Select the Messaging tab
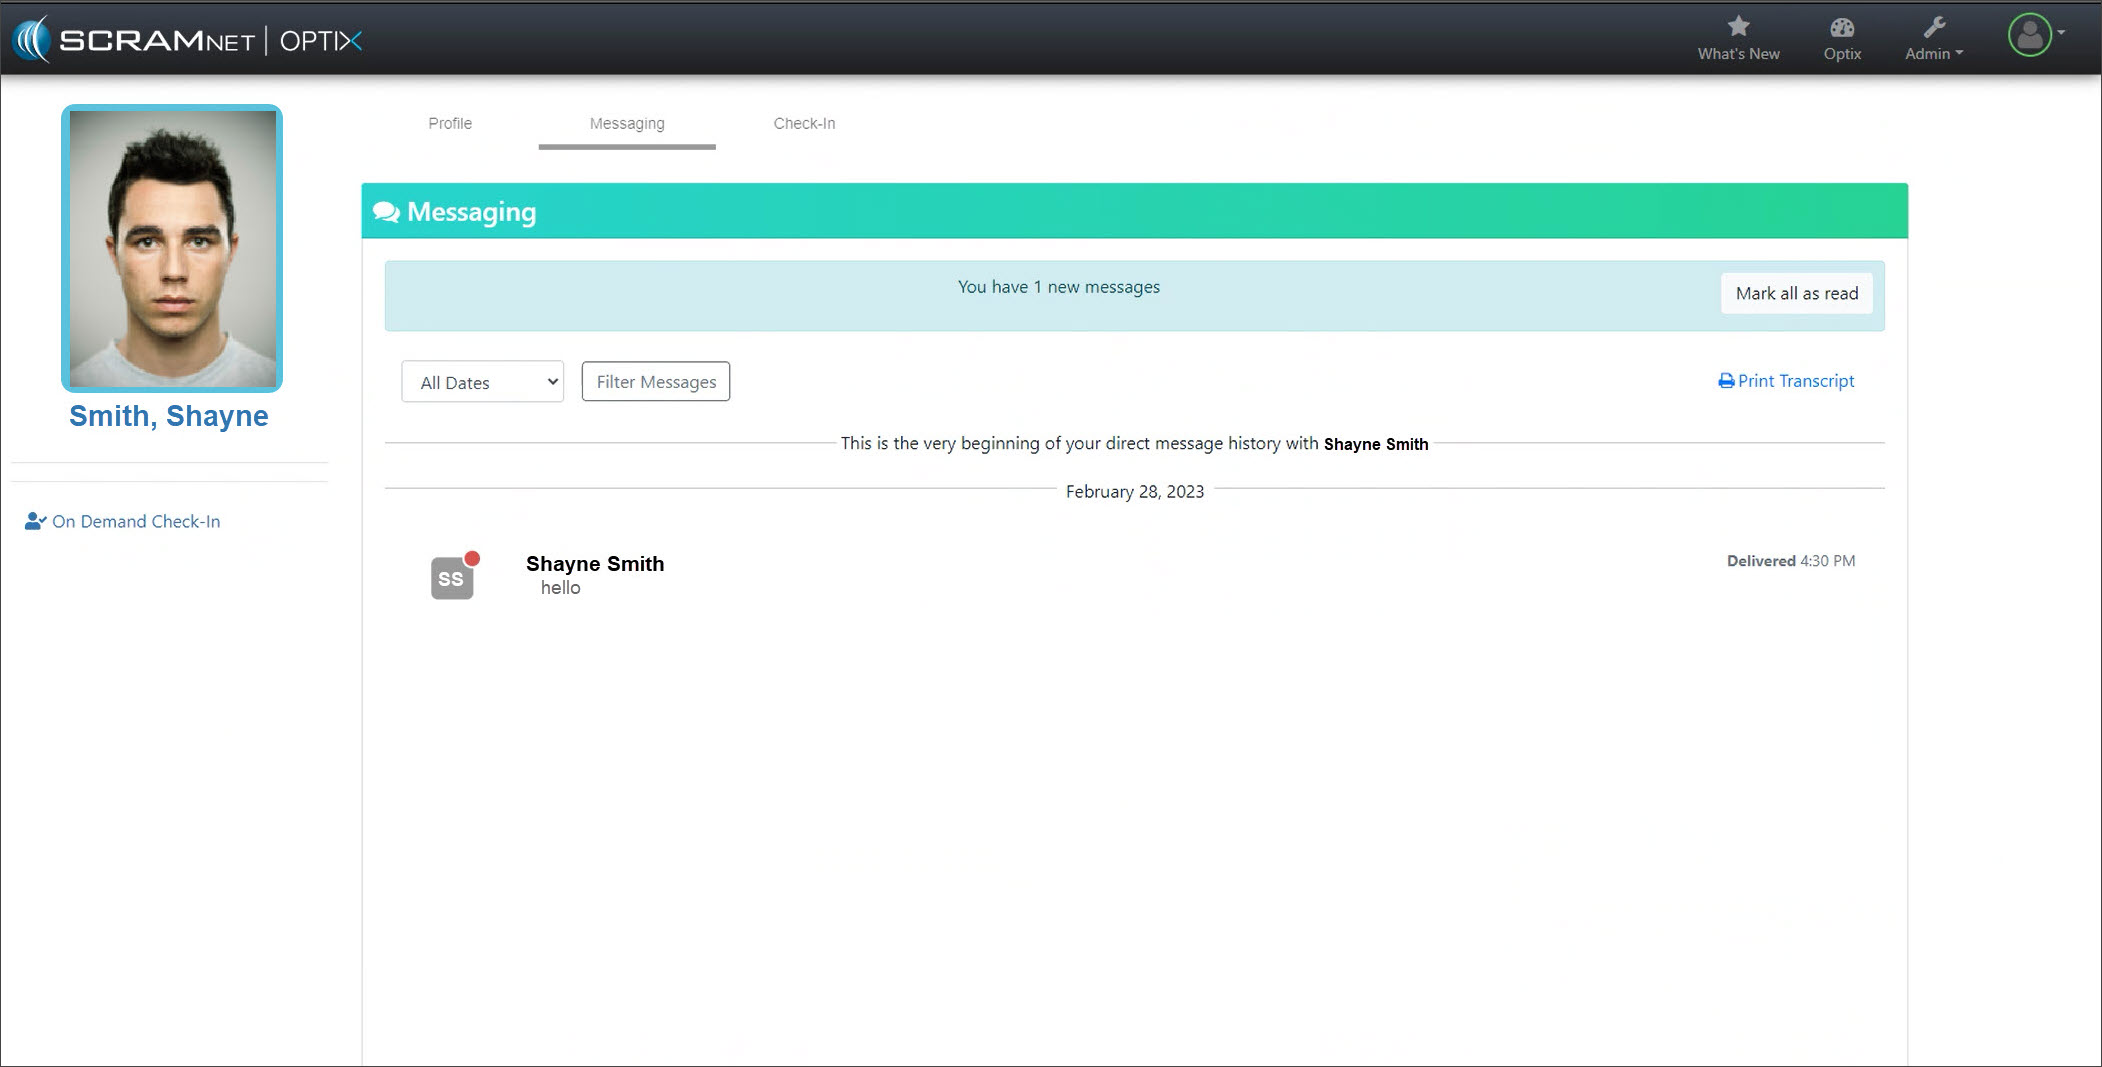The height and width of the screenshot is (1067, 2102). point(627,123)
